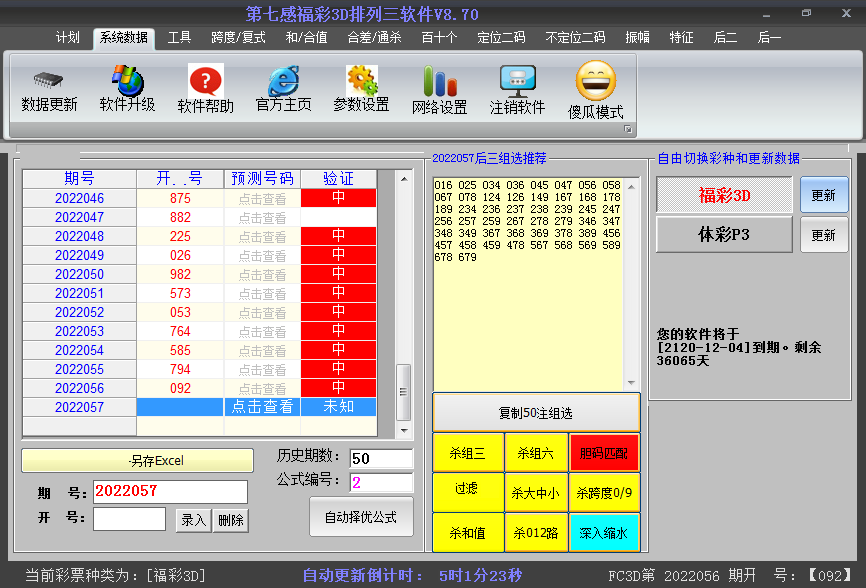Screen dimensions: 866x588
Task: Click 点击查看 in row 2022053
Action: [262, 331]
